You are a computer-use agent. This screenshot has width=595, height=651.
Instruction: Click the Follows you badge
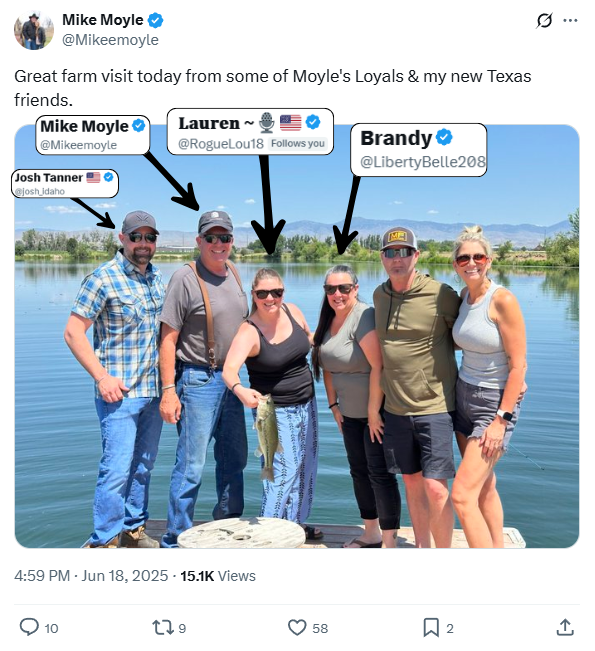[298, 144]
